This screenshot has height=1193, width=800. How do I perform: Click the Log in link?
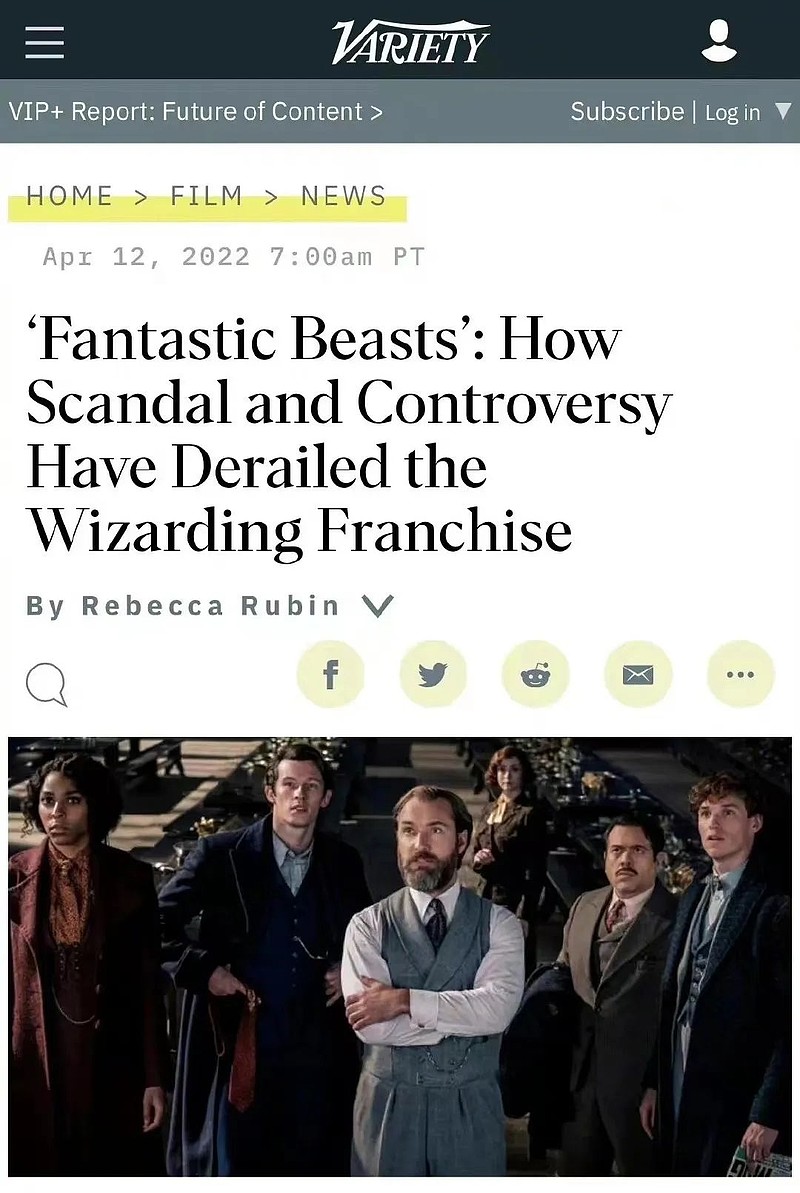click(732, 113)
